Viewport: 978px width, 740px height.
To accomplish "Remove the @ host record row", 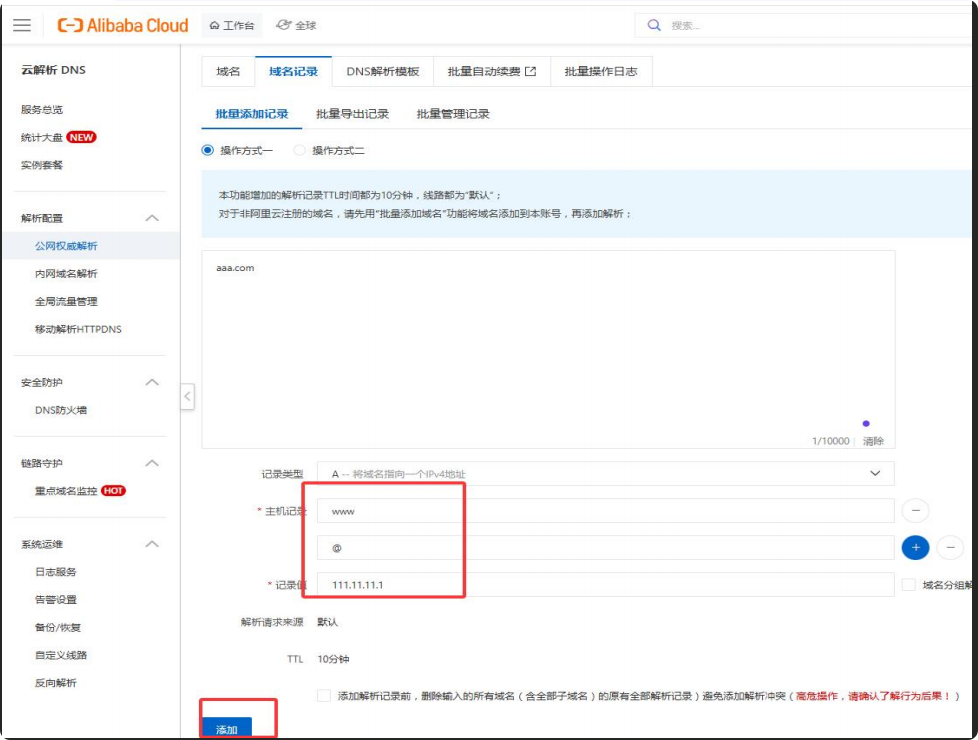I will coord(950,547).
